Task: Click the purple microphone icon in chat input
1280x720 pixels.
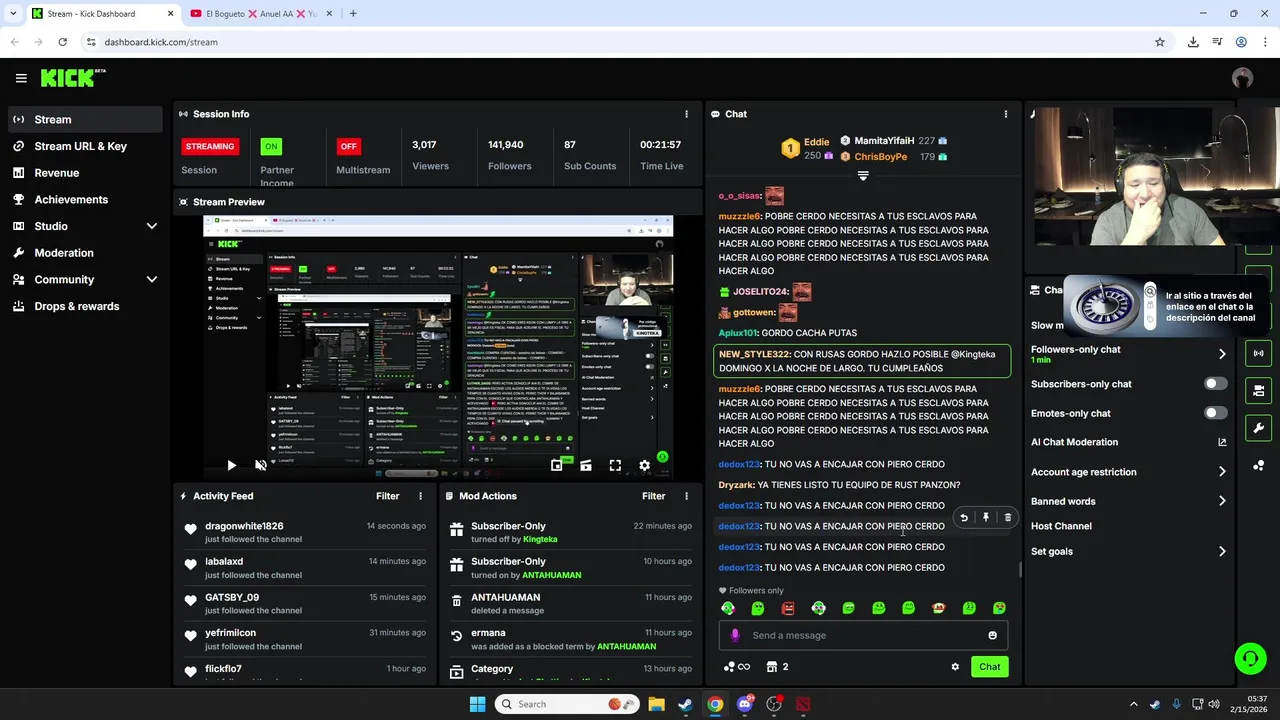Action: point(735,635)
